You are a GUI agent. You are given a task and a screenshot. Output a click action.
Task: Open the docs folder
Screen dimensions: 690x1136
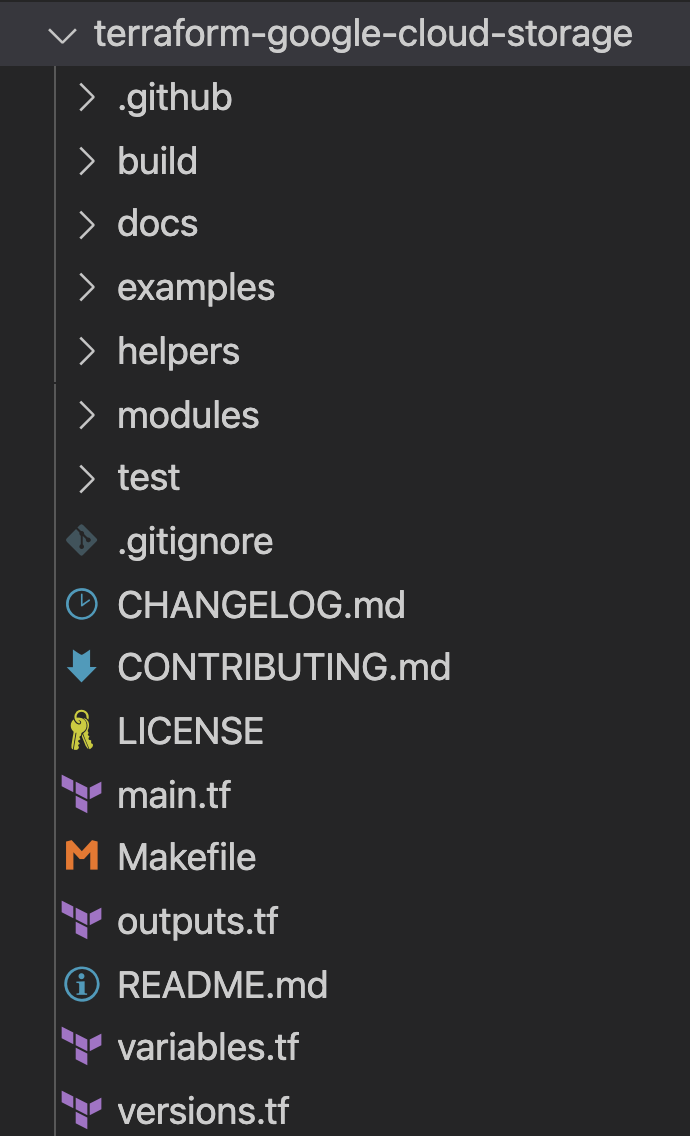tap(157, 224)
